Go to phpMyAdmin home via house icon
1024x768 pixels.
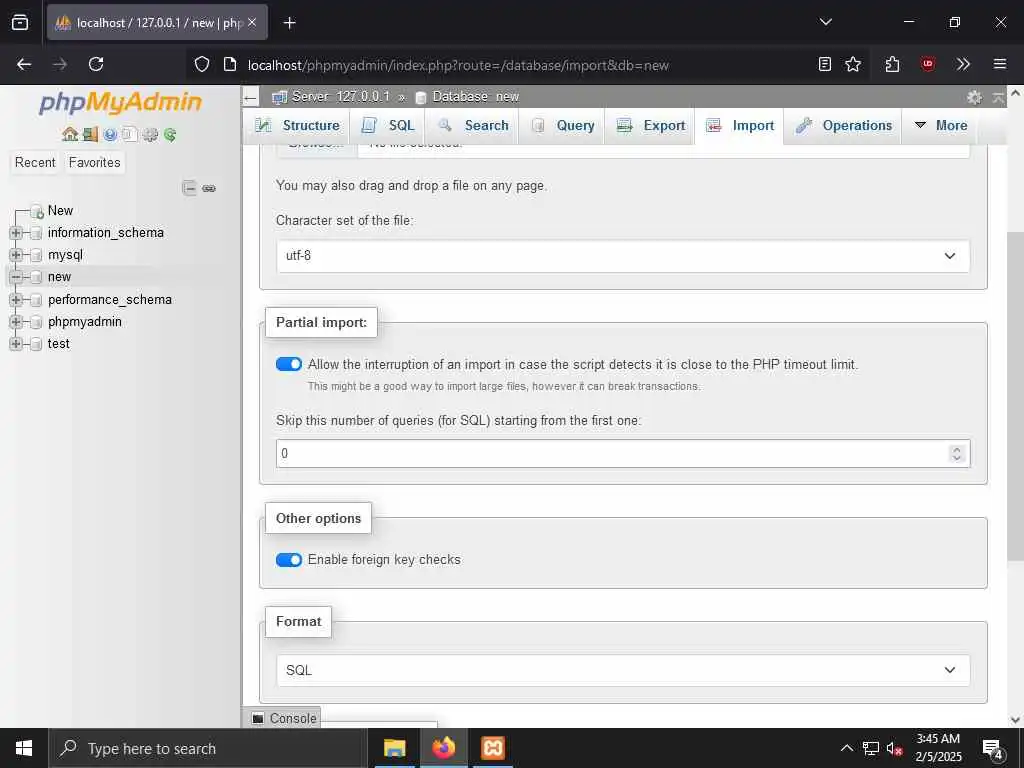click(x=70, y=135)
